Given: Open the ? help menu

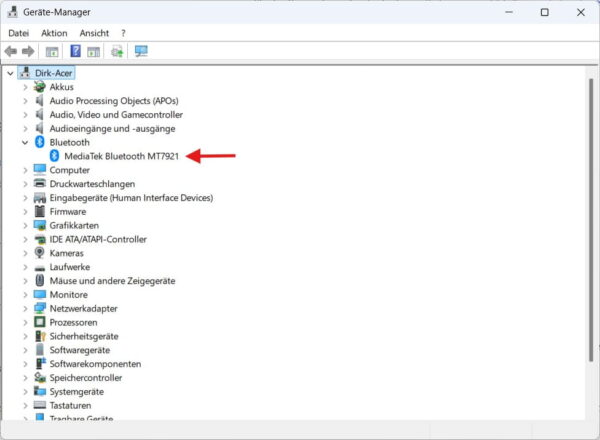Looking at the screenshot, I should tap(123, 33).
